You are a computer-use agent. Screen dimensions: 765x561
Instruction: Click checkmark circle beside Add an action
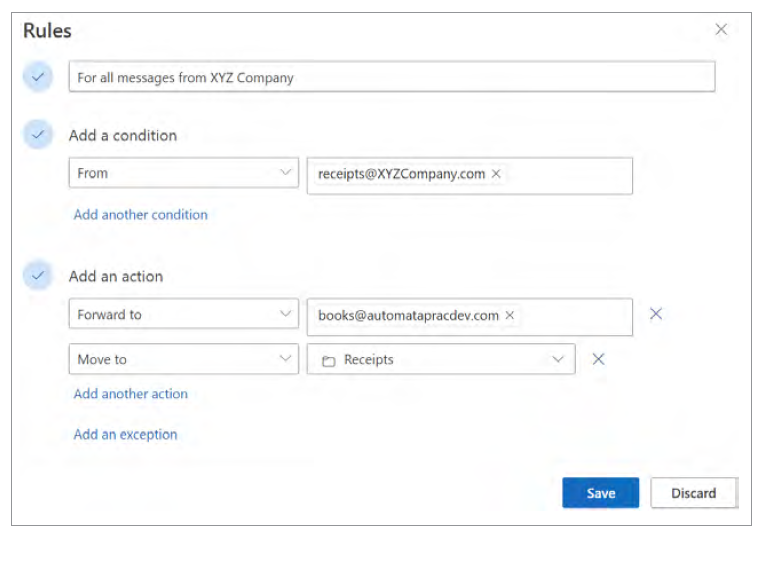38,276
